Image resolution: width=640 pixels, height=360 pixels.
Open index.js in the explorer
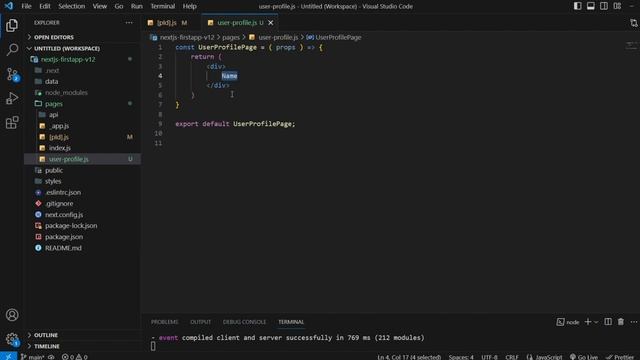click(x=83, y=148)
